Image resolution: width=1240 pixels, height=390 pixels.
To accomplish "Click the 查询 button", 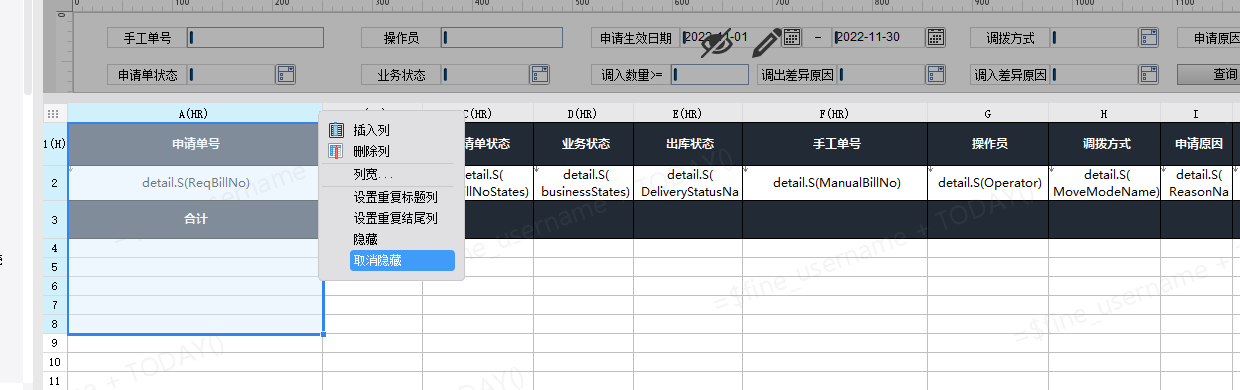I will pyautogui.click(x=1209, y=74).
